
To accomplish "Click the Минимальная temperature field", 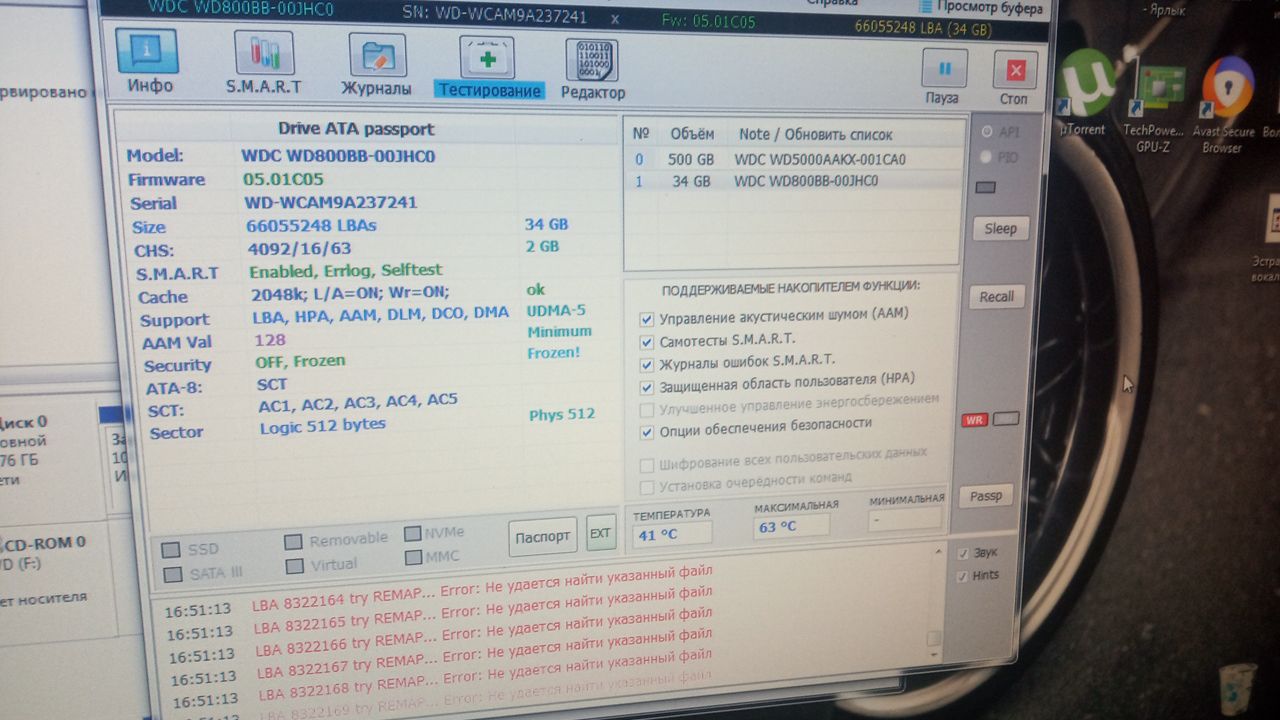I will pyautogui.click(x=905, y=519).
